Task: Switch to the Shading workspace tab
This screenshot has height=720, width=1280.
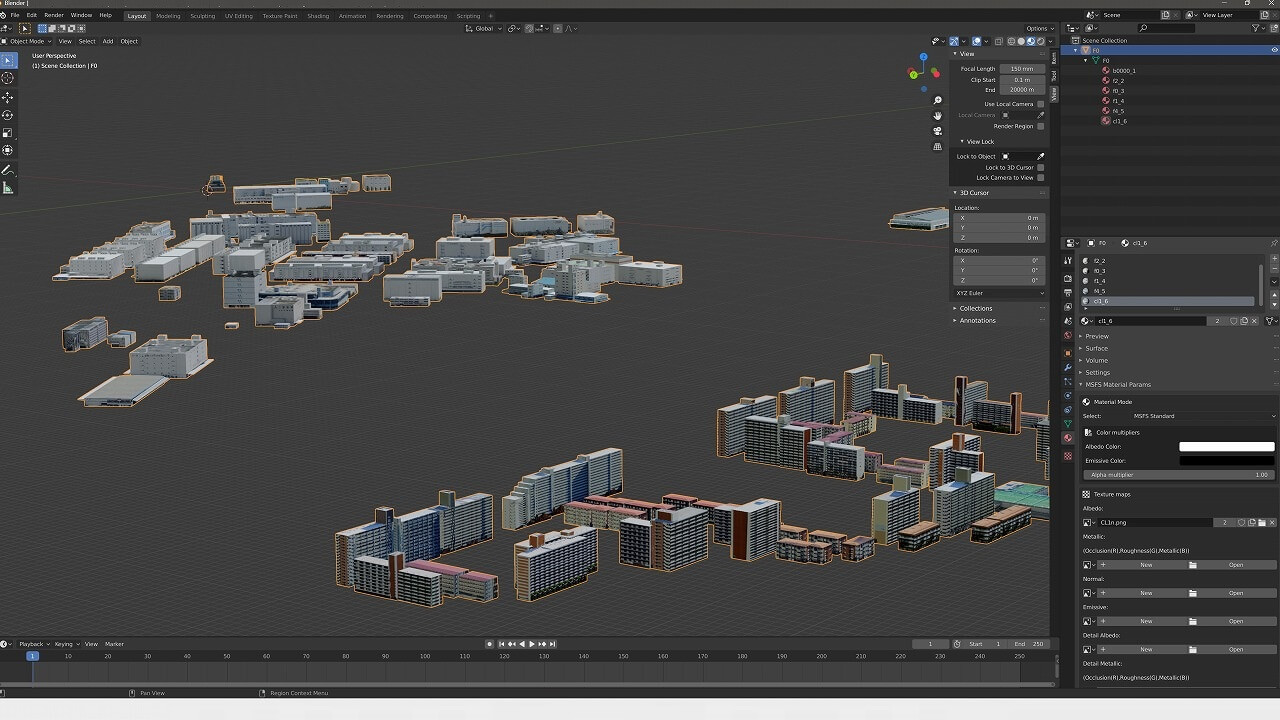Action: [x=318, y=16]
